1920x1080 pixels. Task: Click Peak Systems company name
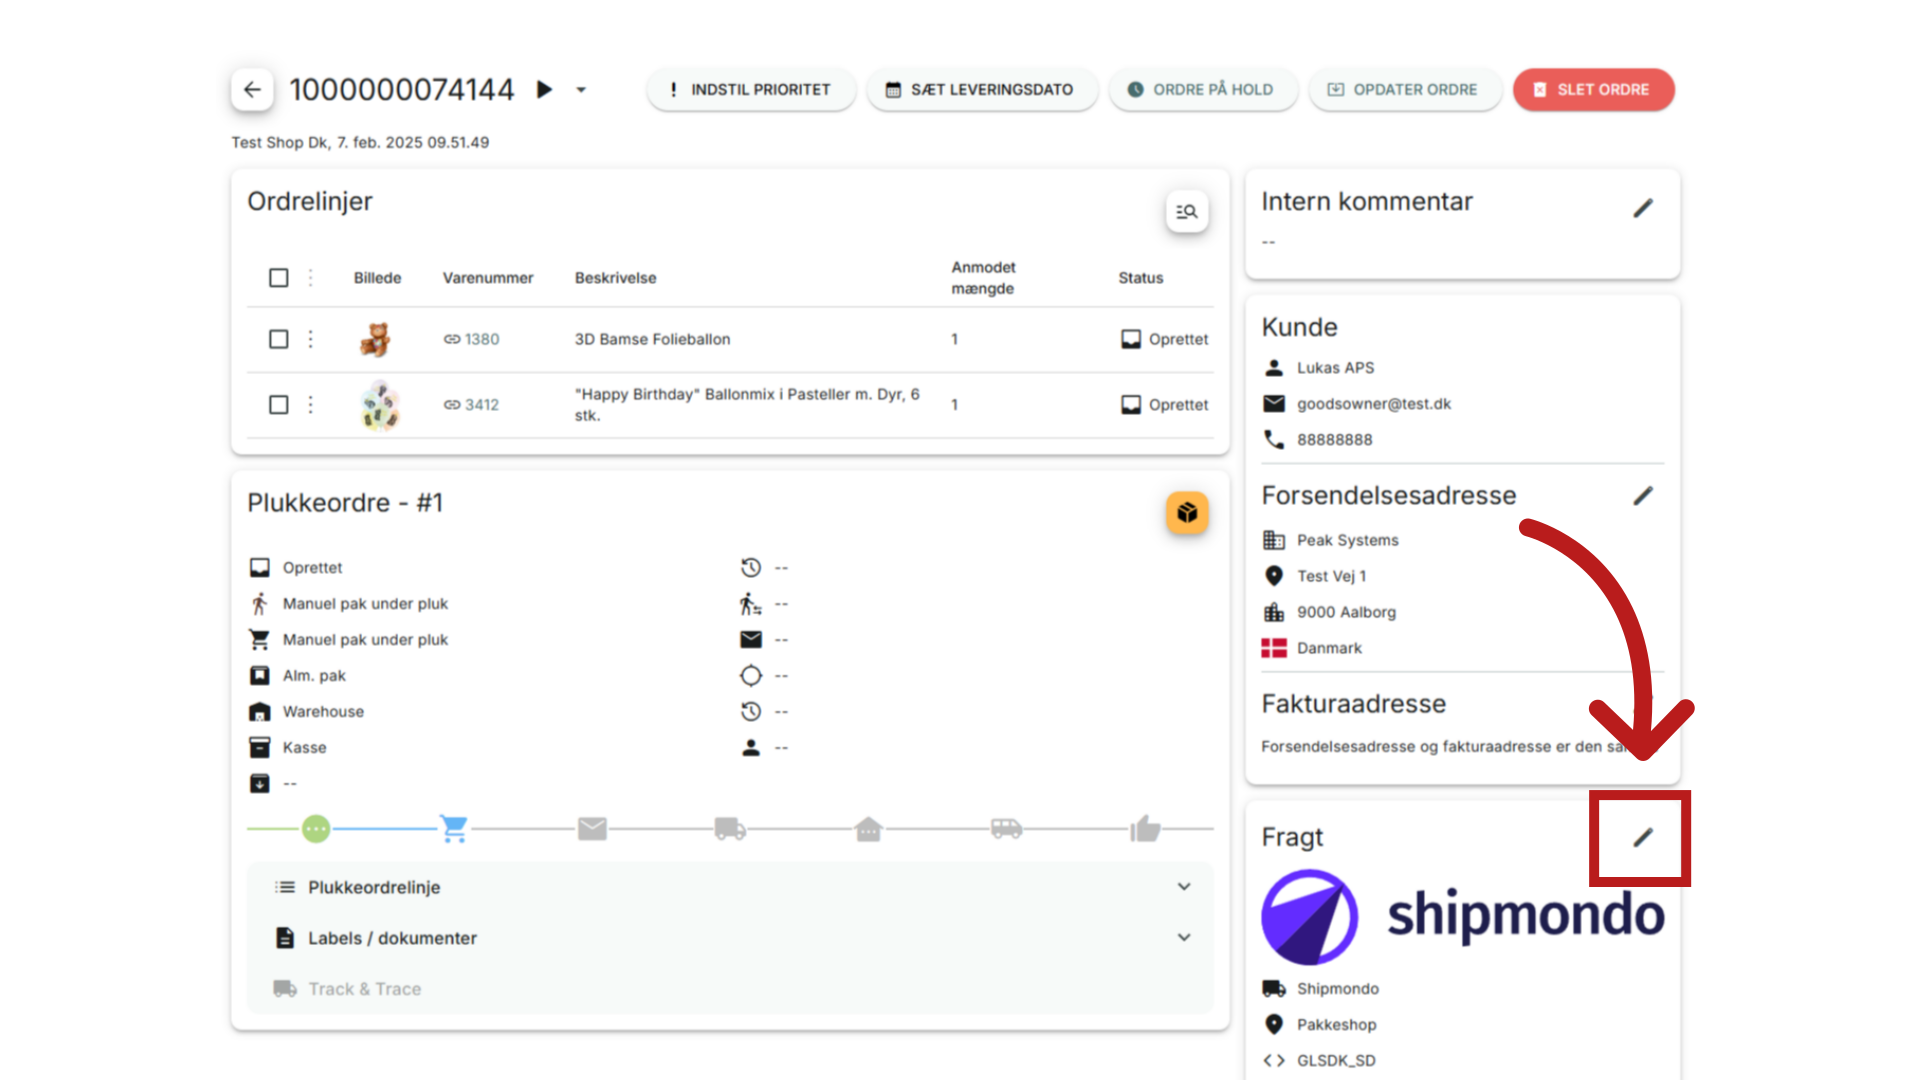[1347, 540]
